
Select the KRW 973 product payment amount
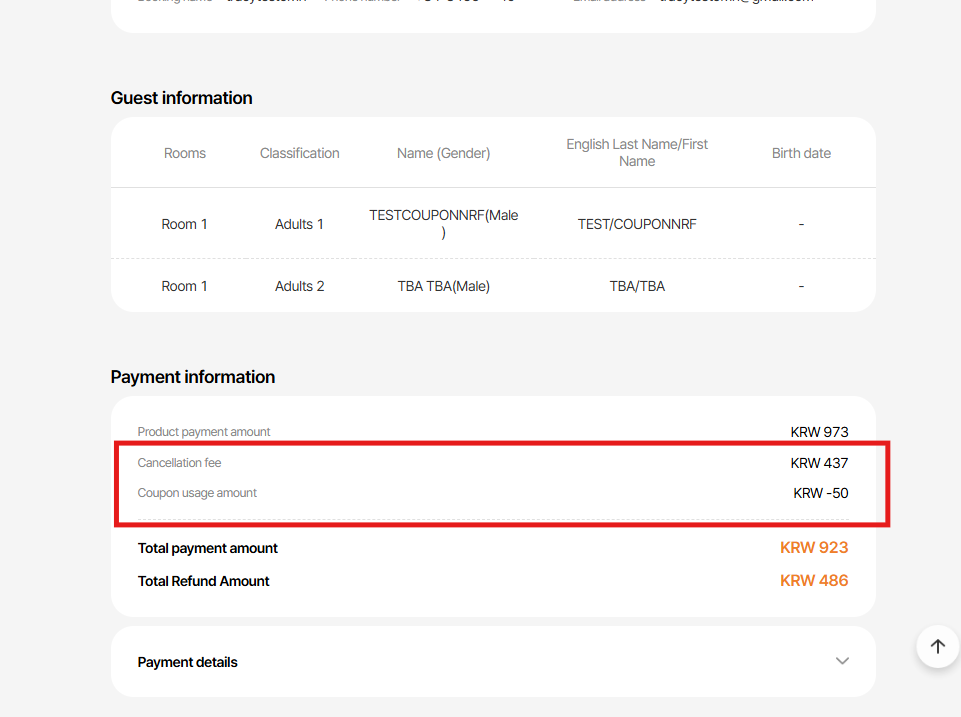tap(819, 432)
